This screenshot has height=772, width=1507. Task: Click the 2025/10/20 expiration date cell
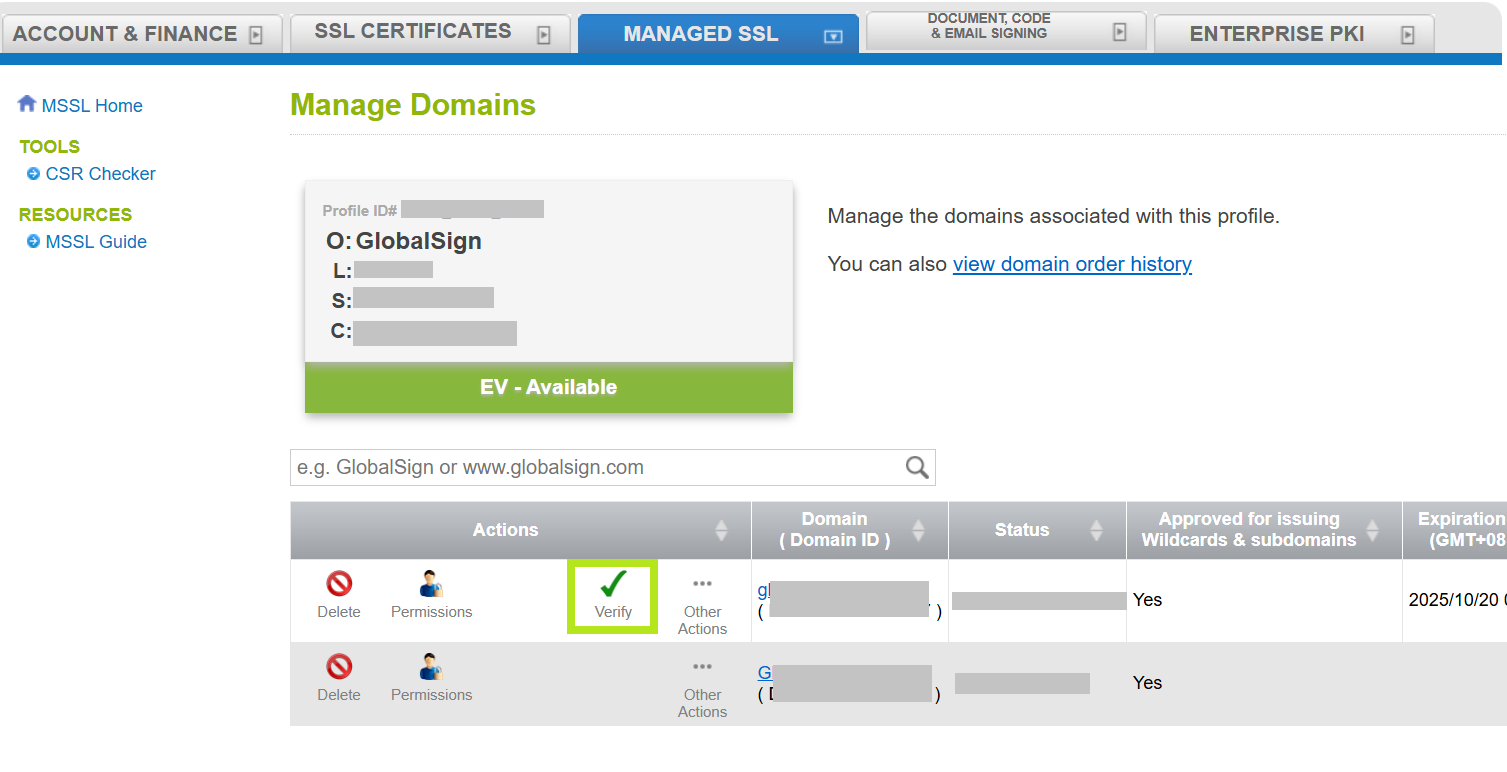pyautogui.click(x=1456, y=600)
